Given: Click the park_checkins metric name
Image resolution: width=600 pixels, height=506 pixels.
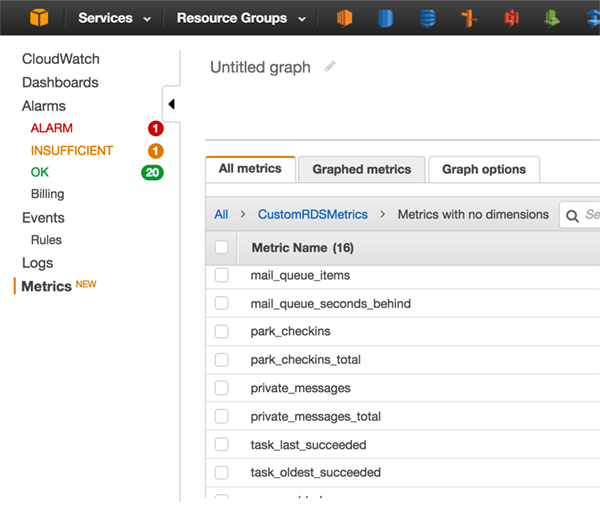Looking at the screenshot, I should coord(290,331).
